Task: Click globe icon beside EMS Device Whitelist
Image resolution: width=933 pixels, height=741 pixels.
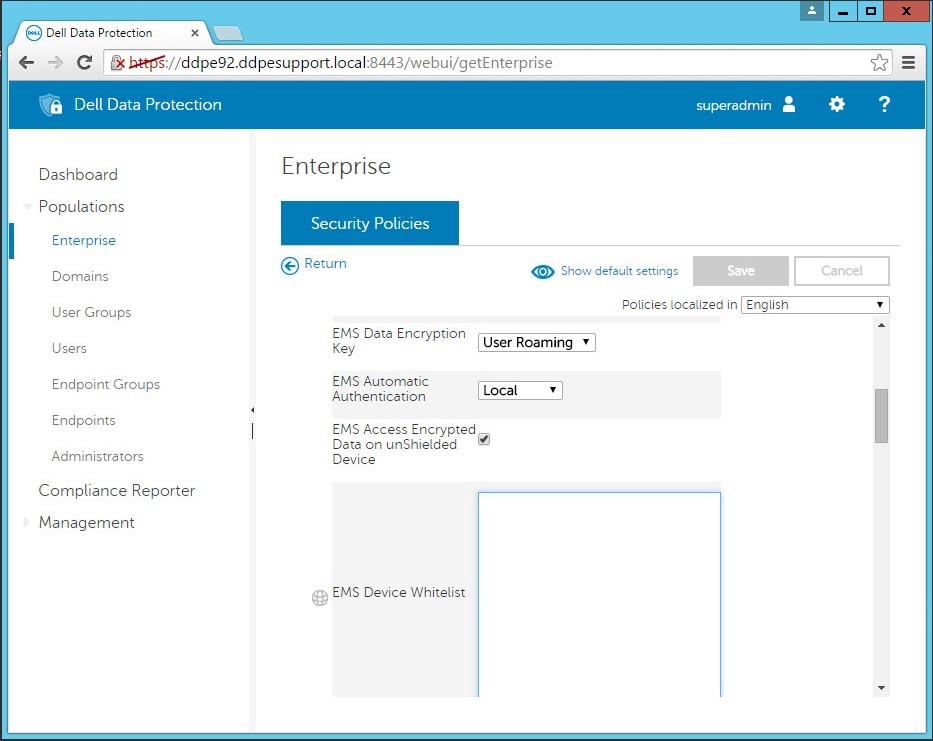Action: click(320, 598)
